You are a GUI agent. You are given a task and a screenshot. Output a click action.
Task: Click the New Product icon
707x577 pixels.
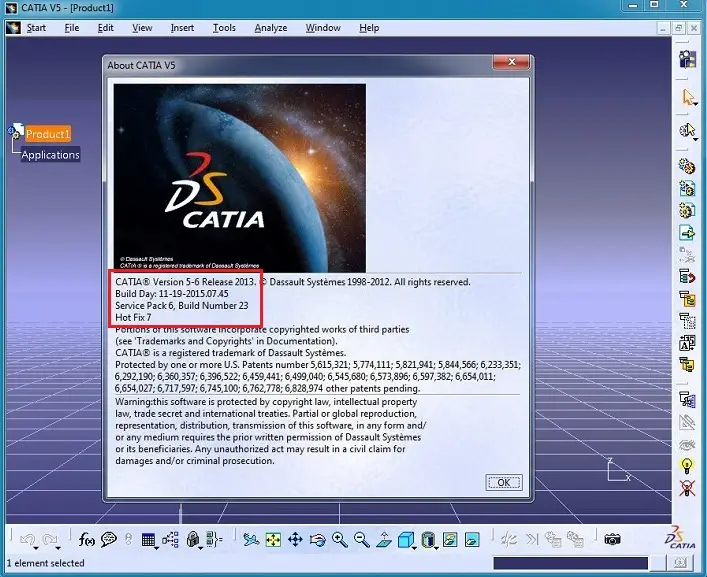[687, 188]
